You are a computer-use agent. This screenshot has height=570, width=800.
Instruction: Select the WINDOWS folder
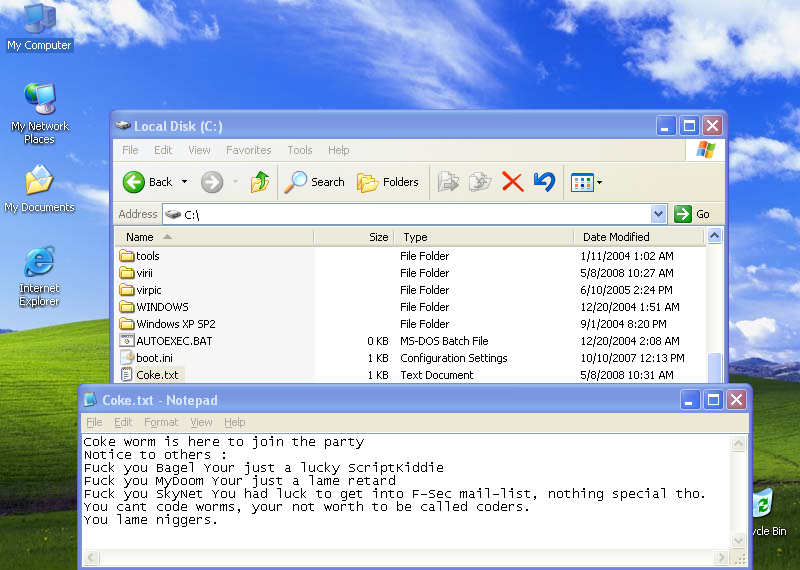click(x=154, y=307)
